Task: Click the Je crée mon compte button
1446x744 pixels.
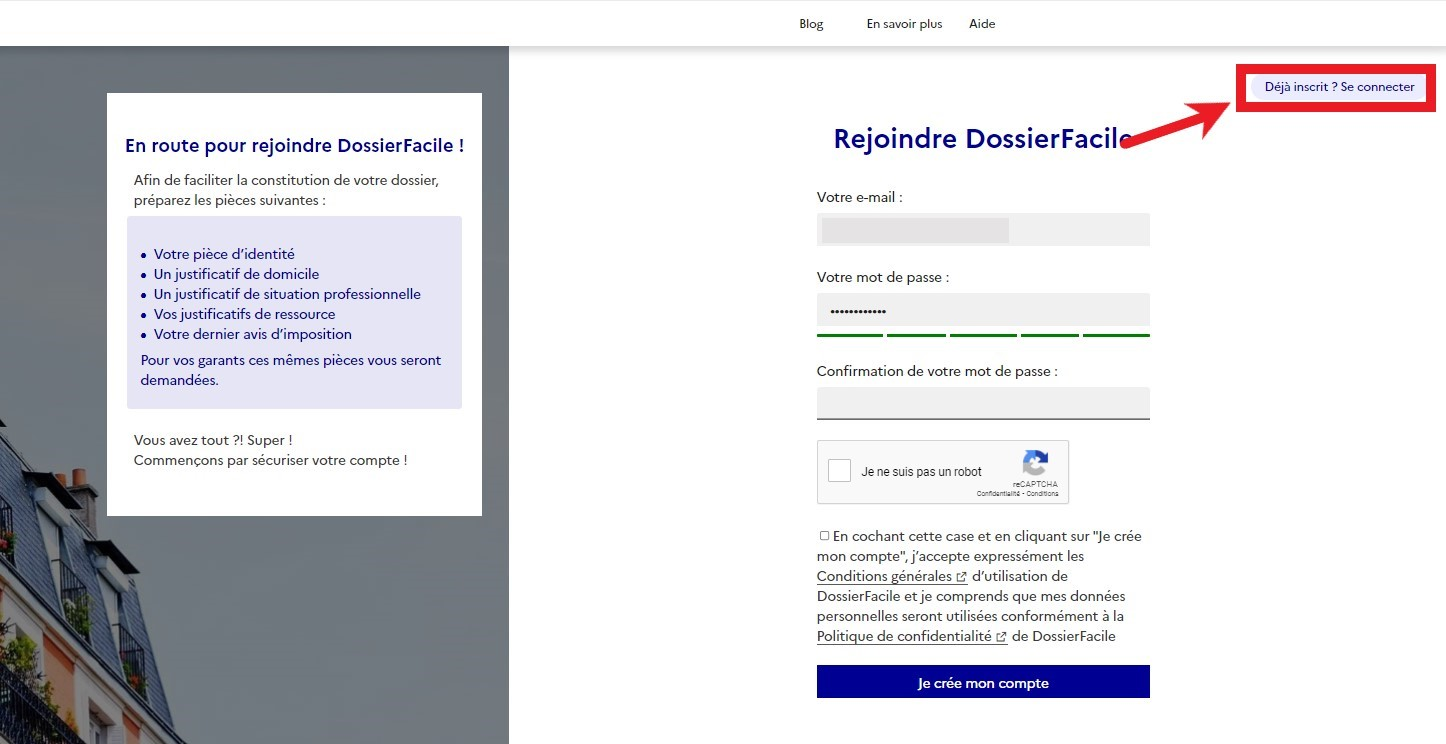Action: (x=983, y=682)
